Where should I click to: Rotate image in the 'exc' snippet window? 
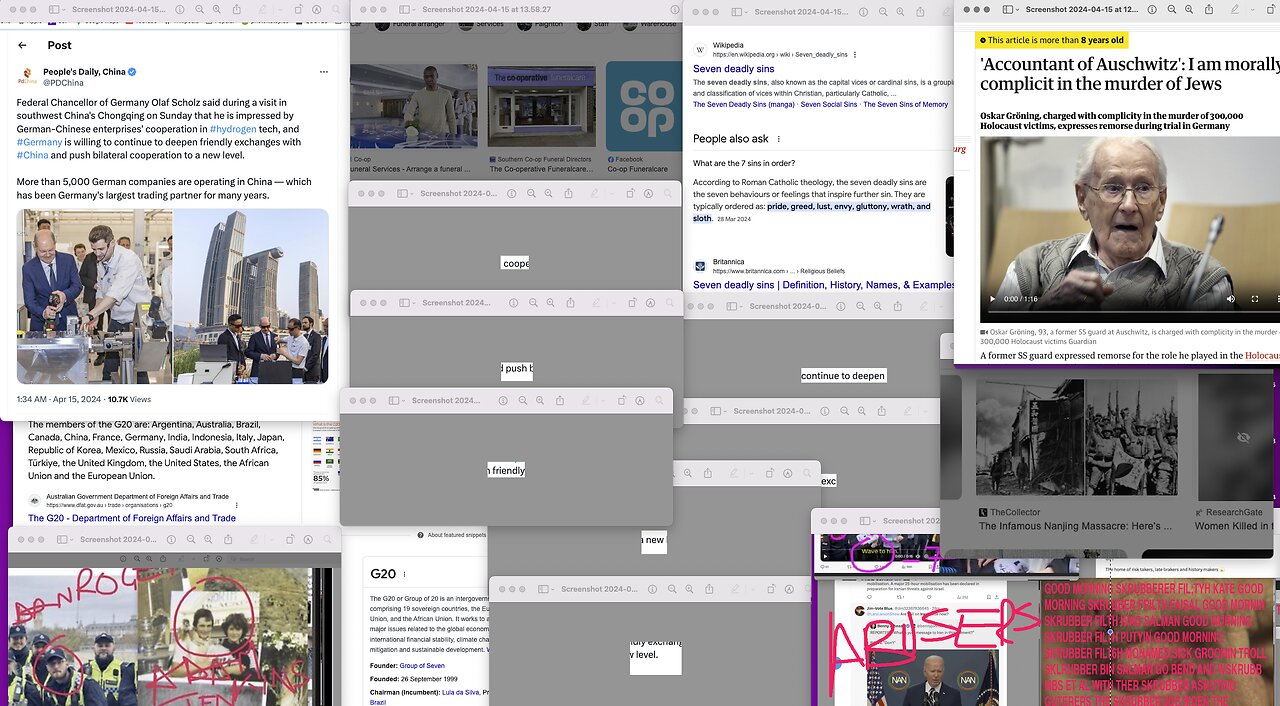pyautogui.click(x=770, y=473)
